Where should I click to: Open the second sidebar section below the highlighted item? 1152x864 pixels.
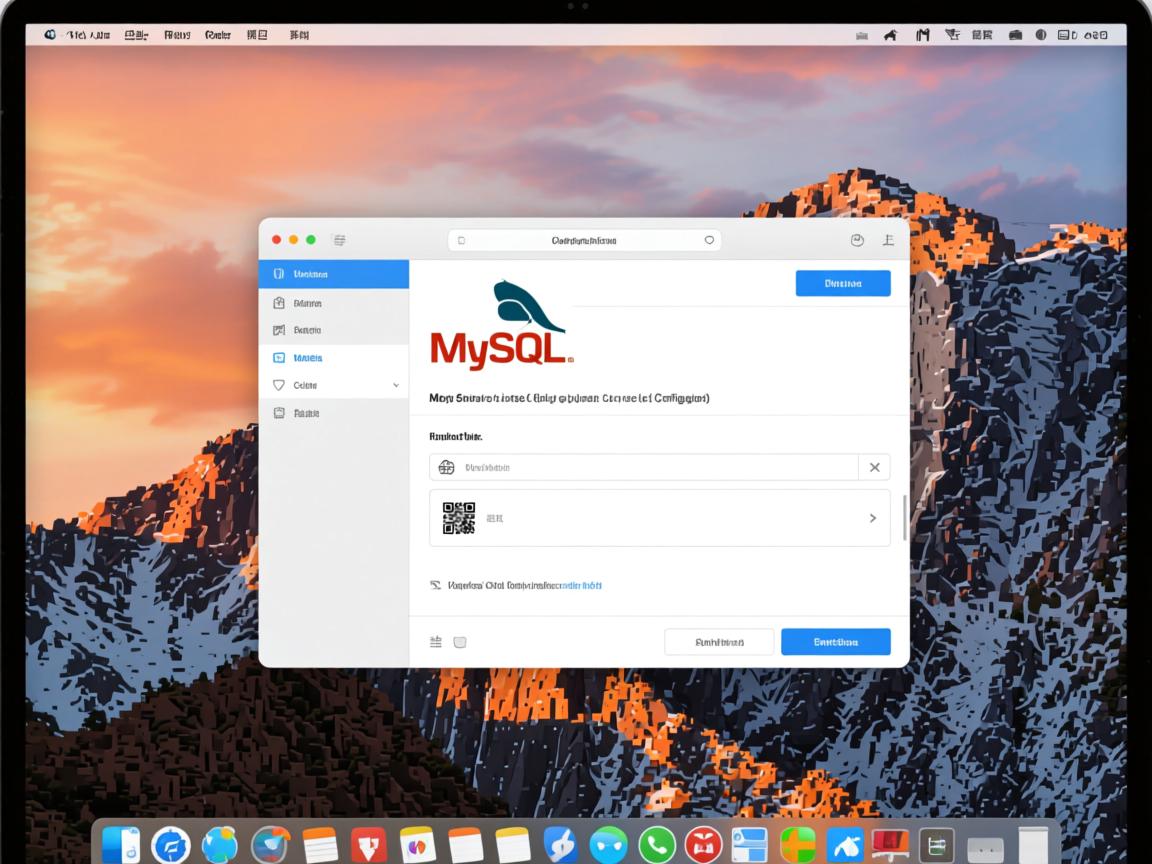coord(334,302)
